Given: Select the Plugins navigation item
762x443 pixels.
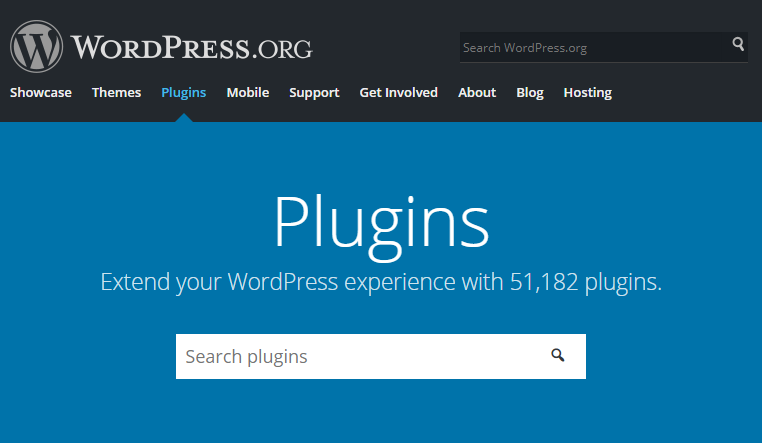Looking at the screenshot, I should pyautogui.click(x=184, y=92).
